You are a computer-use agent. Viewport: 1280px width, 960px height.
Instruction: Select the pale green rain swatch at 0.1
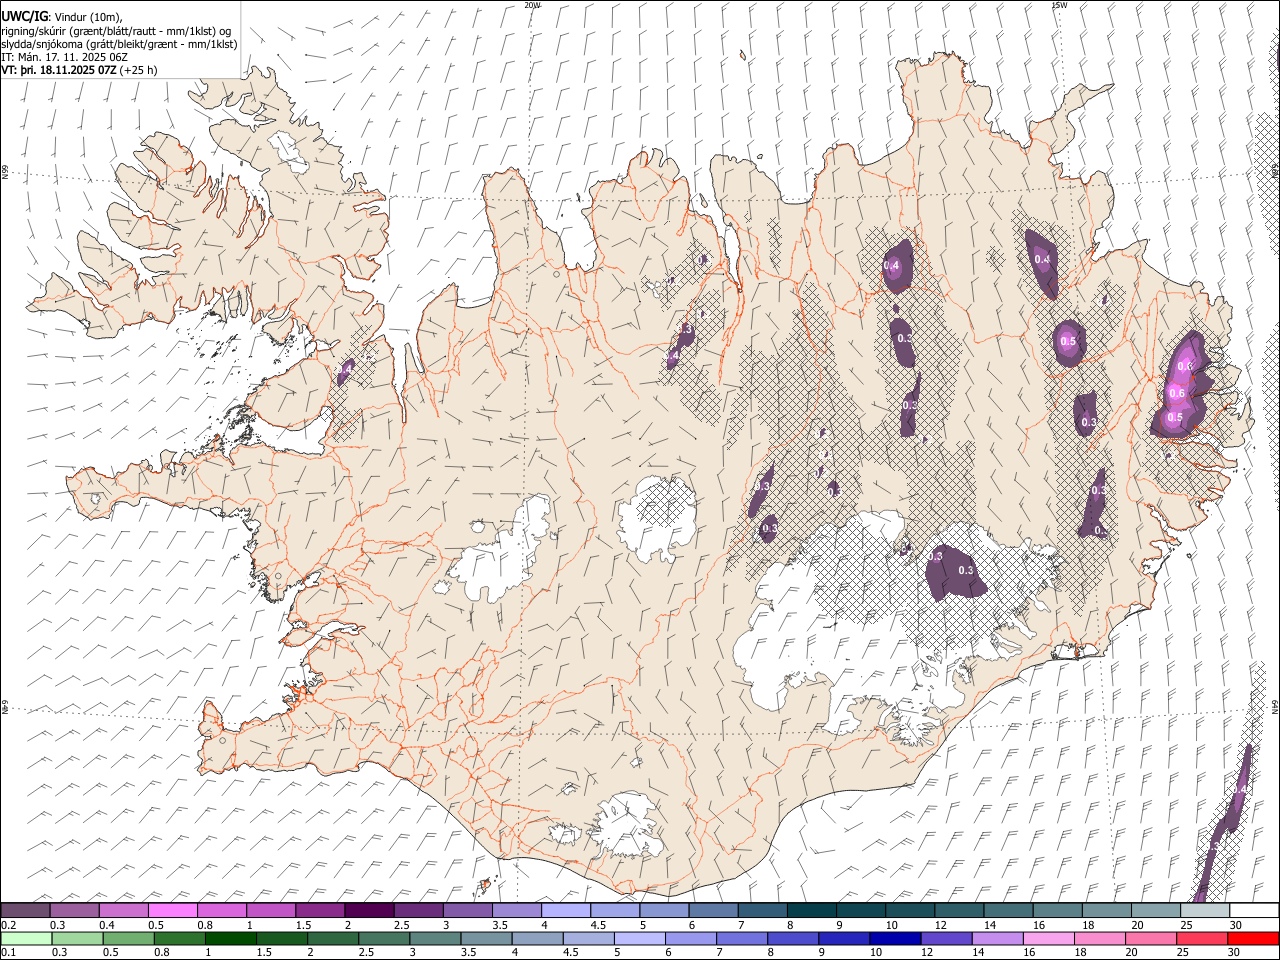tap(26, 938)
